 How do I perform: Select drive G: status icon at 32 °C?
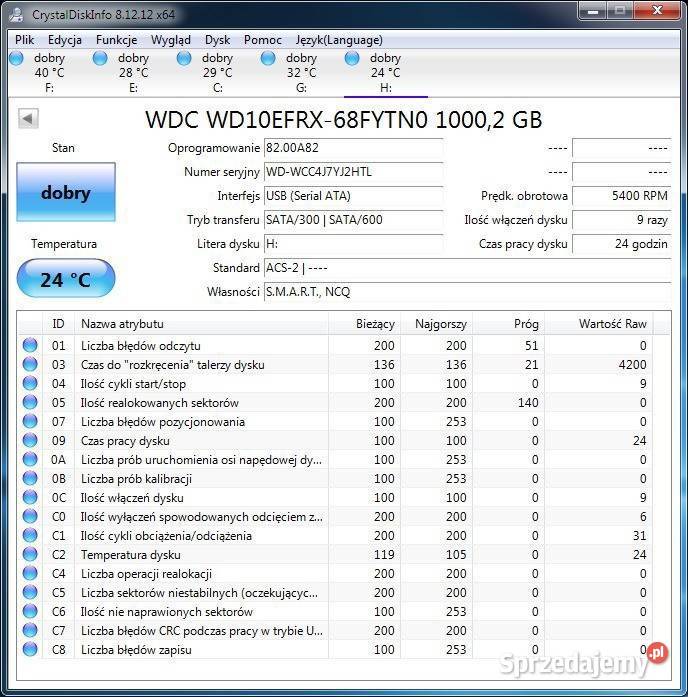click(268, 58)
